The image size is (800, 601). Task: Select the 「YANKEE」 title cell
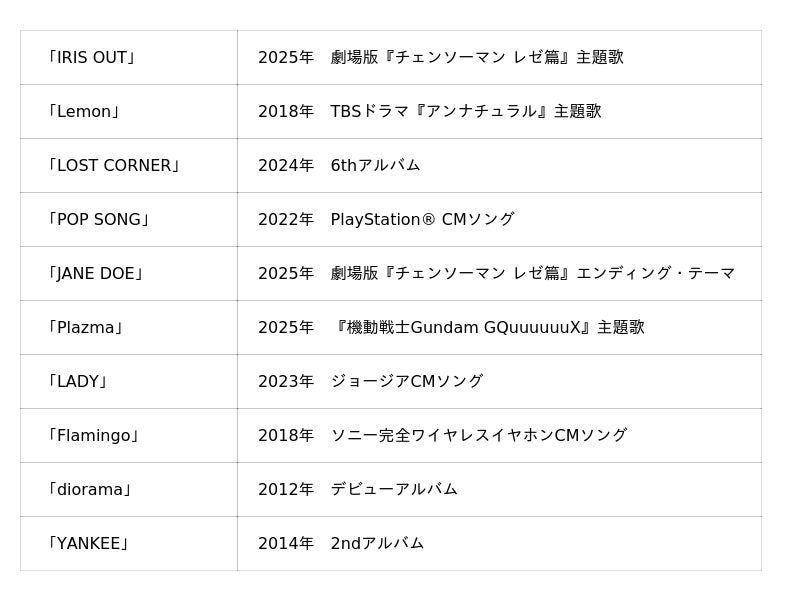(88, 544)
